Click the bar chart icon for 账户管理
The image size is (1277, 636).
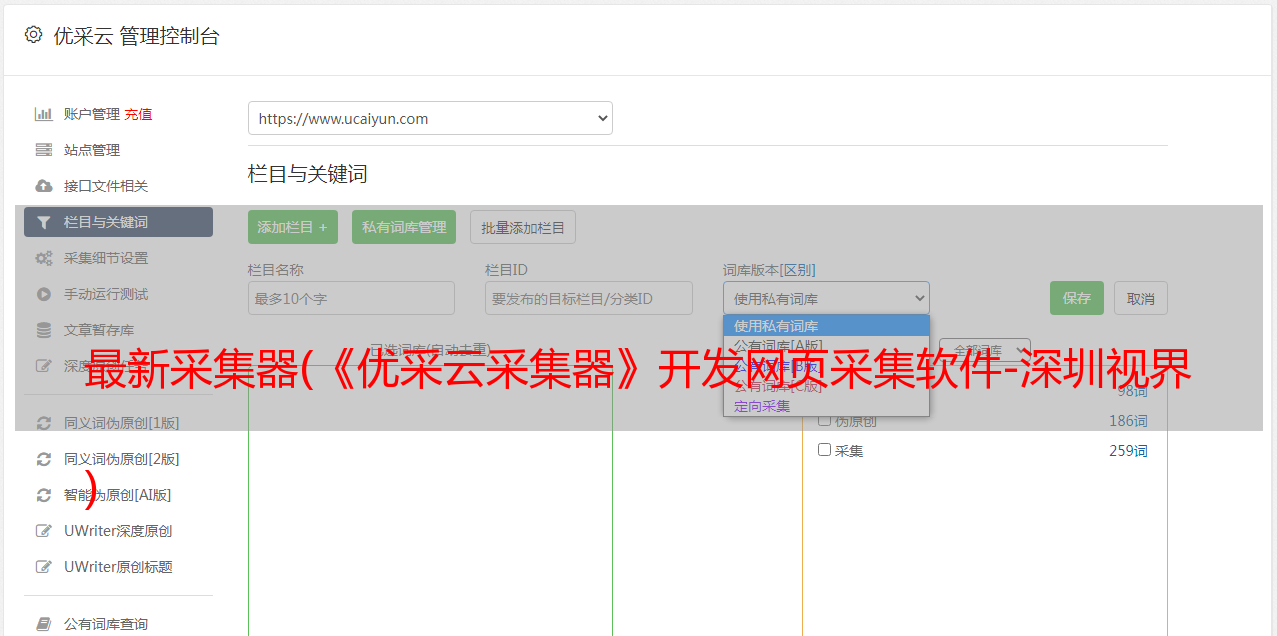43,114
